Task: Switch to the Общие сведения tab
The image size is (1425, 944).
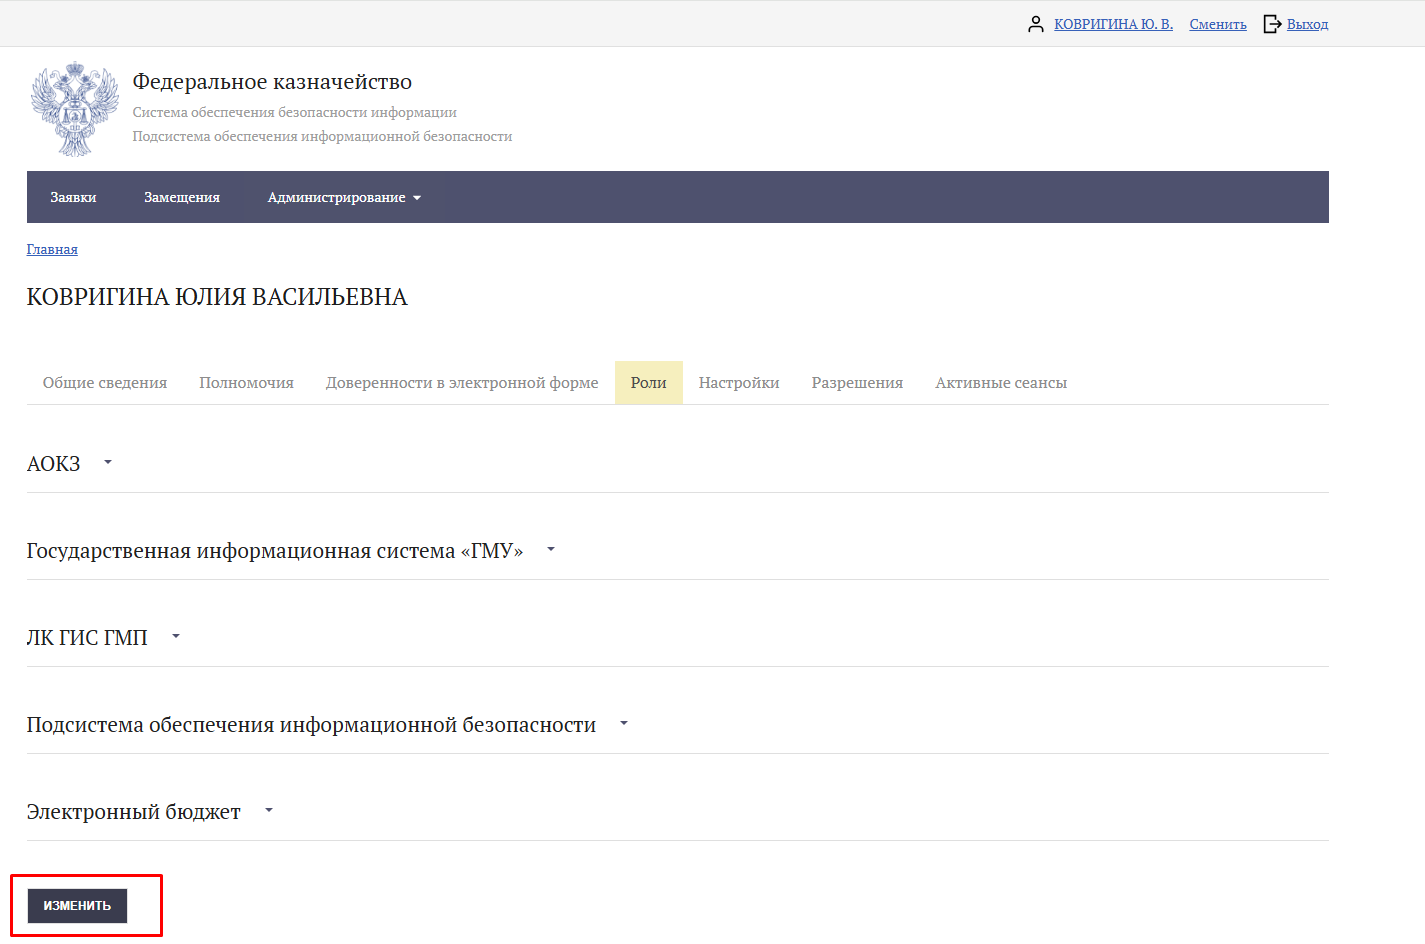Action: [105, 383]
